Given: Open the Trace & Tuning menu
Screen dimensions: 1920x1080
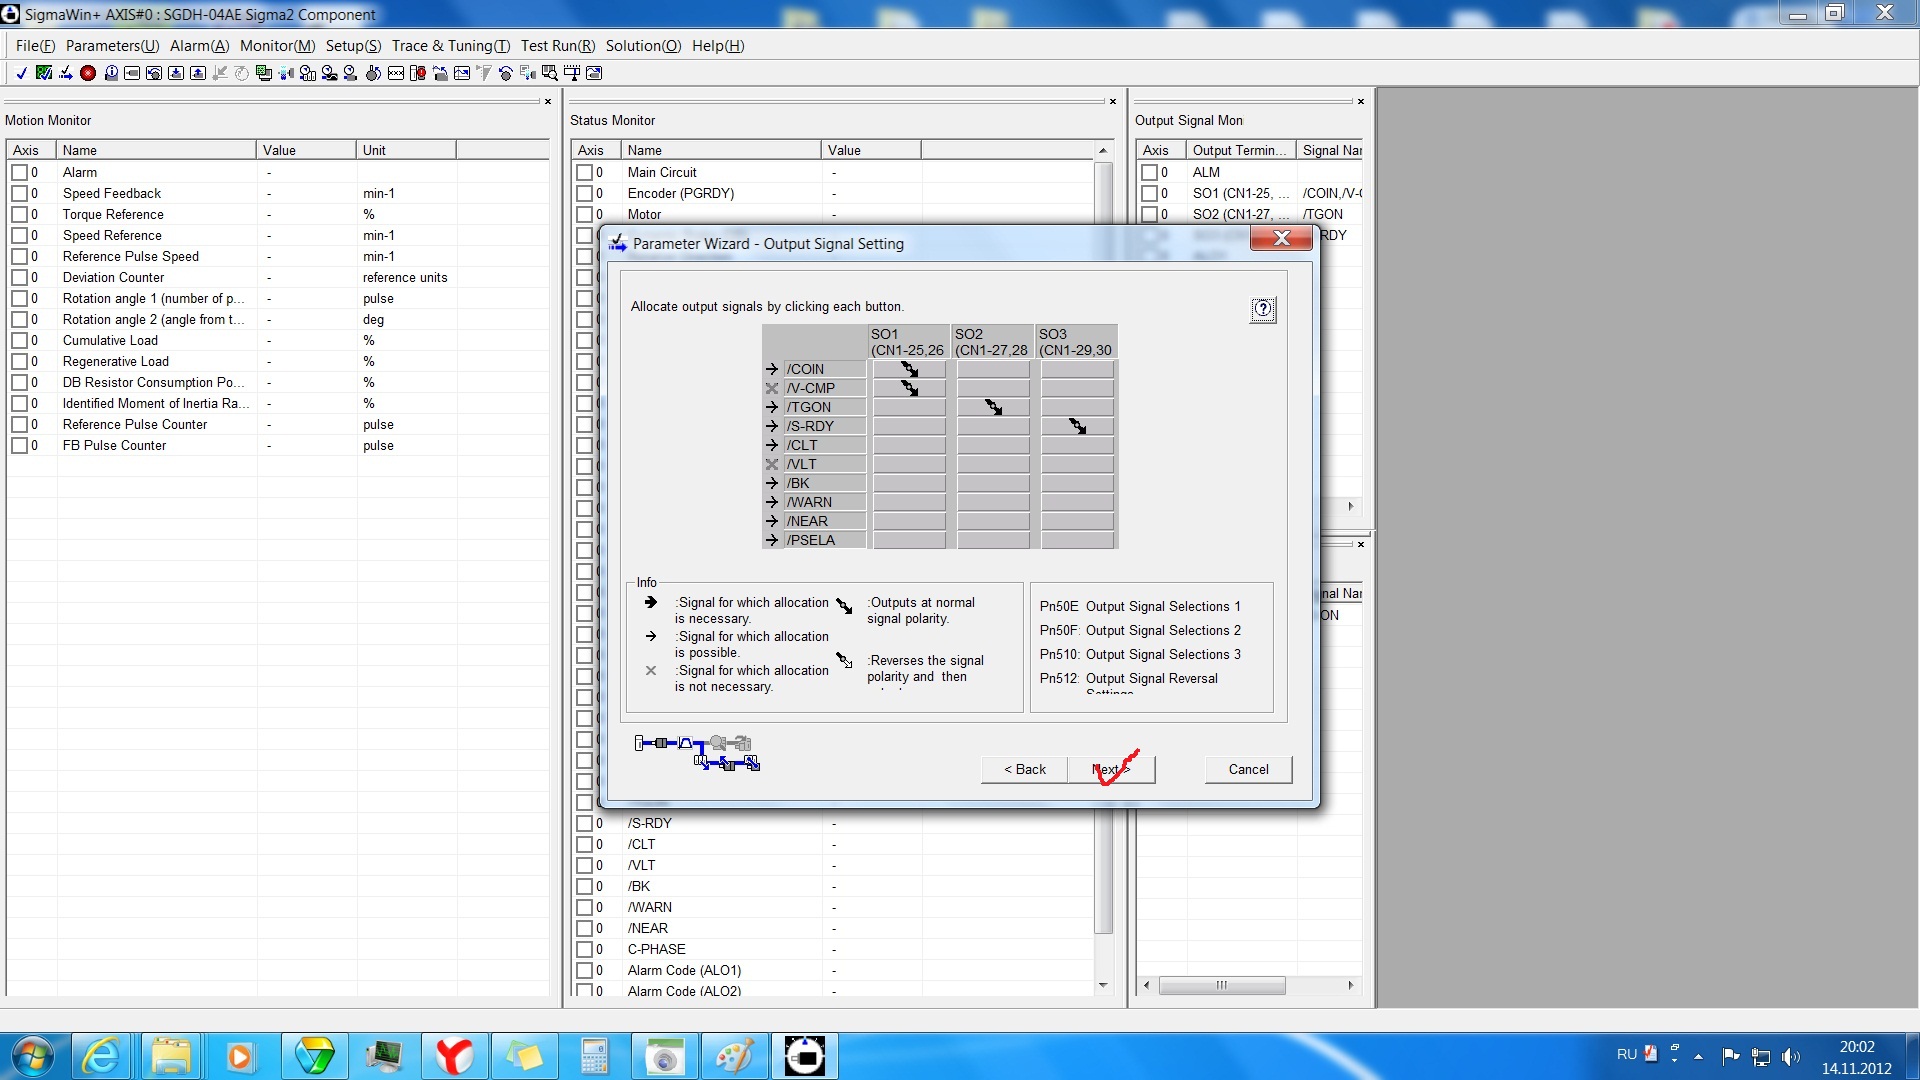Looking at the screenshot, I should tap(450, 46).
